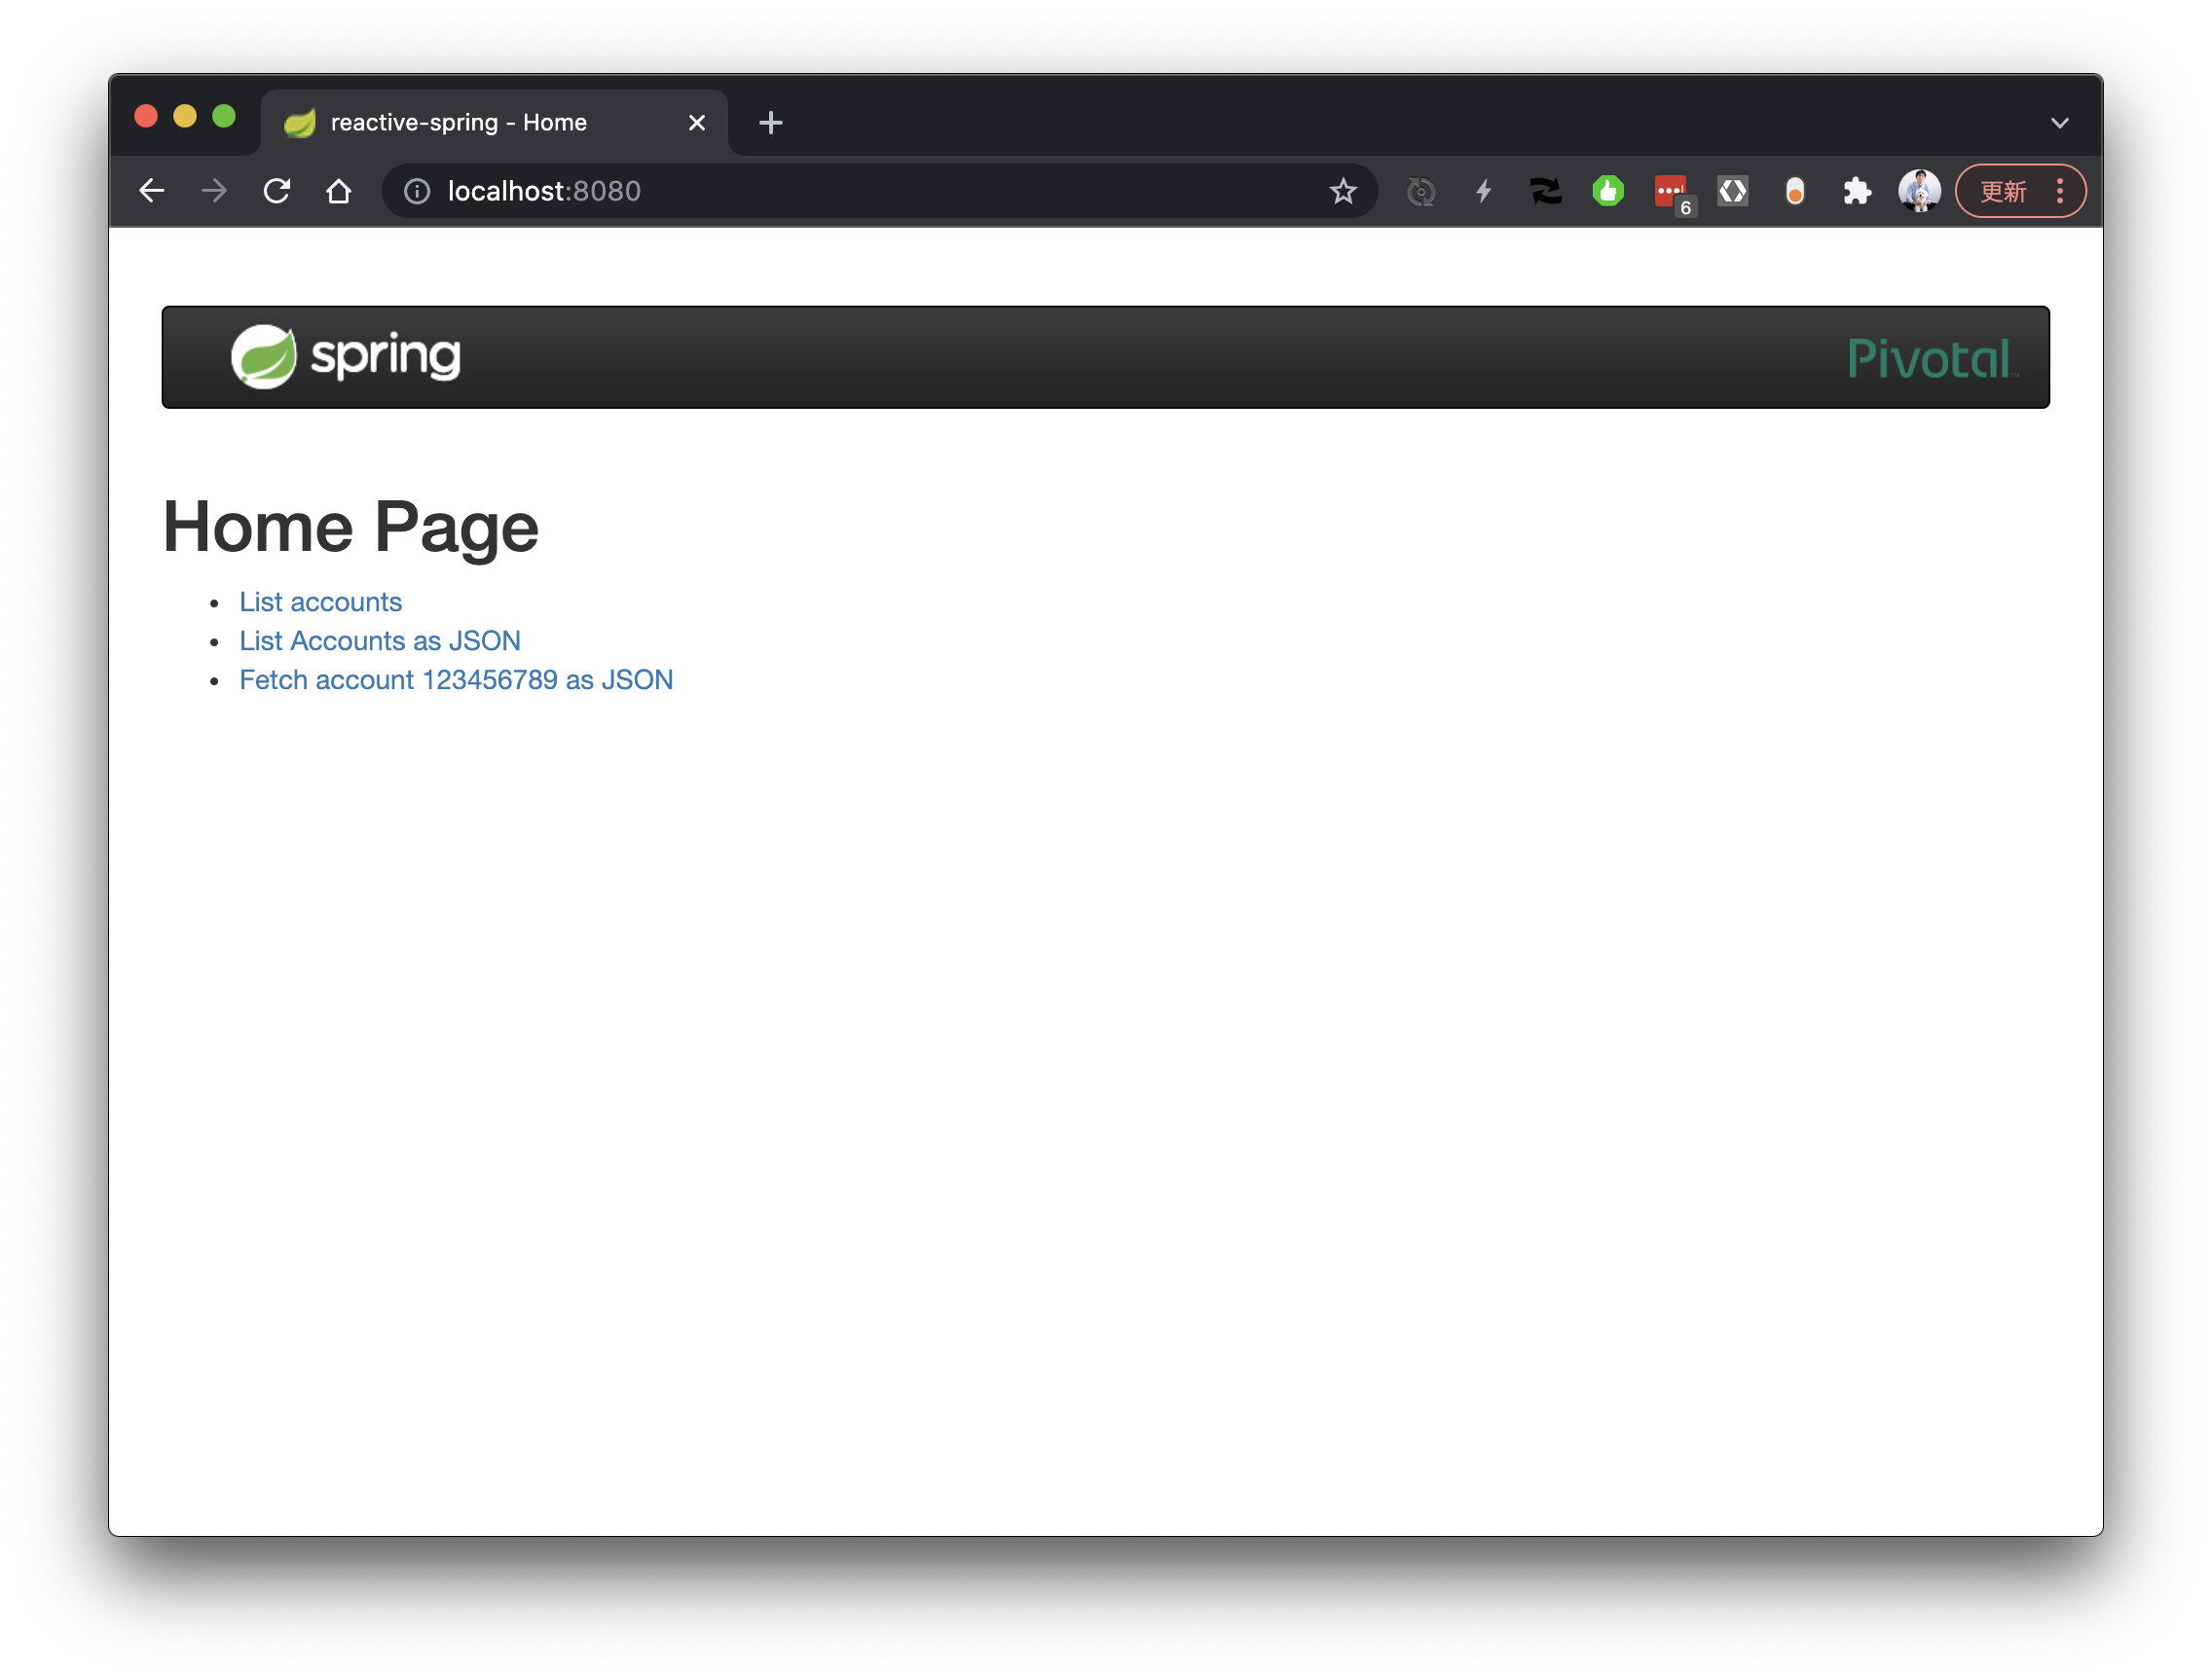Go to browser home page icon
The height and width of the screenshot is (1680, 2212).
pos(339,191)
